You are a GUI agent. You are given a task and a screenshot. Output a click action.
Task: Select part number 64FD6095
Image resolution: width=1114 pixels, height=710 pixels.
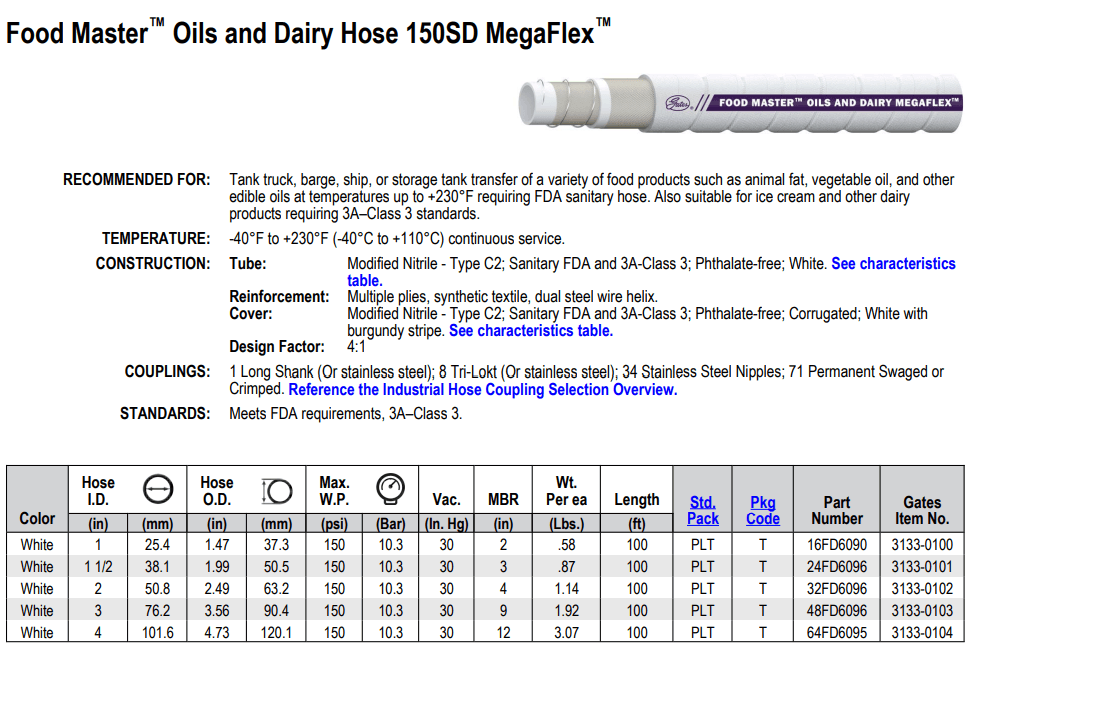[836, 633]
